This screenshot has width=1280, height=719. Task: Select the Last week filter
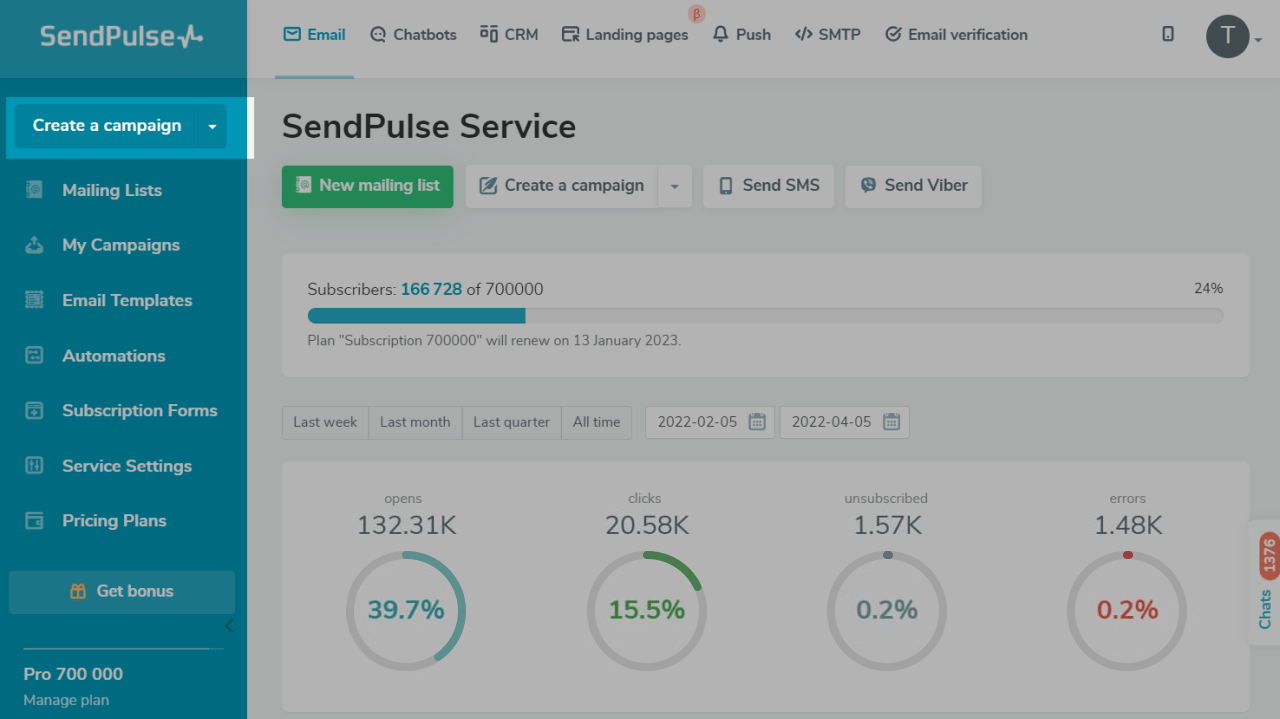coord(325,422)
